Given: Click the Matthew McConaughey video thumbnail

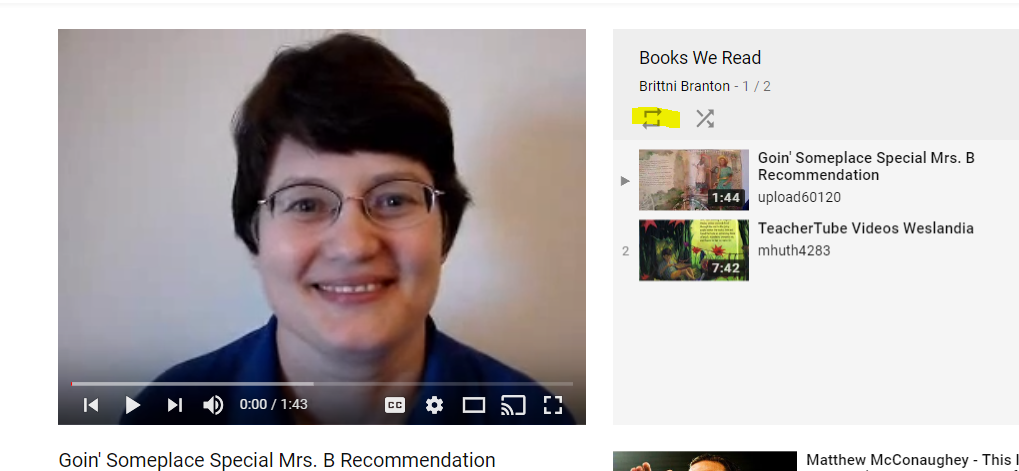Looking at the screenshot, I should tap(704, 461).
